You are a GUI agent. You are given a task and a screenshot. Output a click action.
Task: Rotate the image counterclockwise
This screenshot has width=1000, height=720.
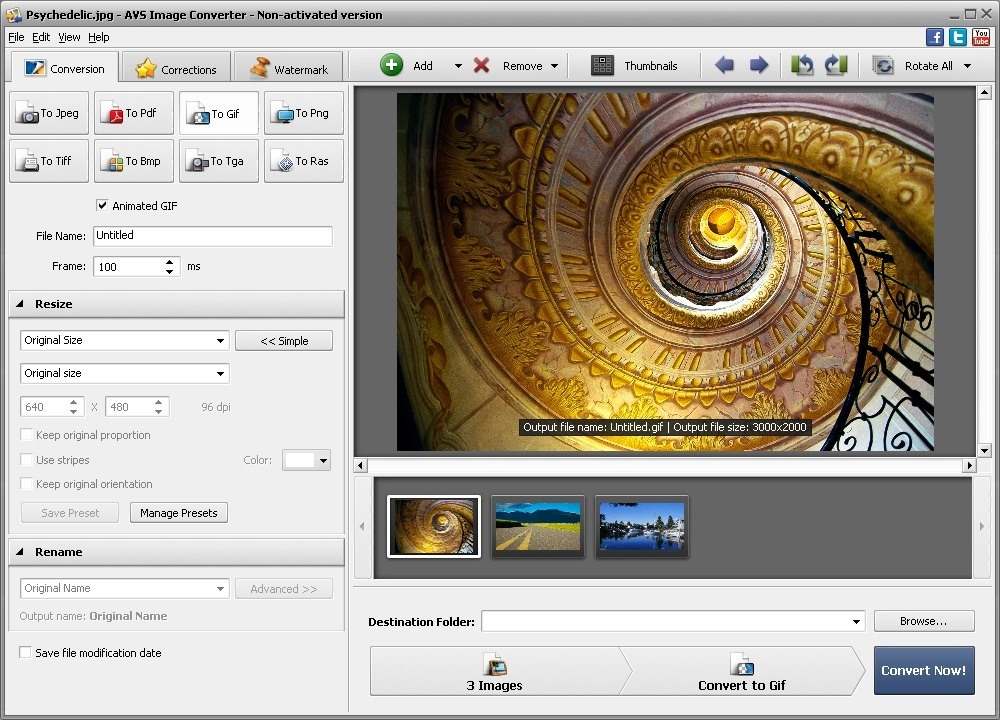tap(801, 64)
